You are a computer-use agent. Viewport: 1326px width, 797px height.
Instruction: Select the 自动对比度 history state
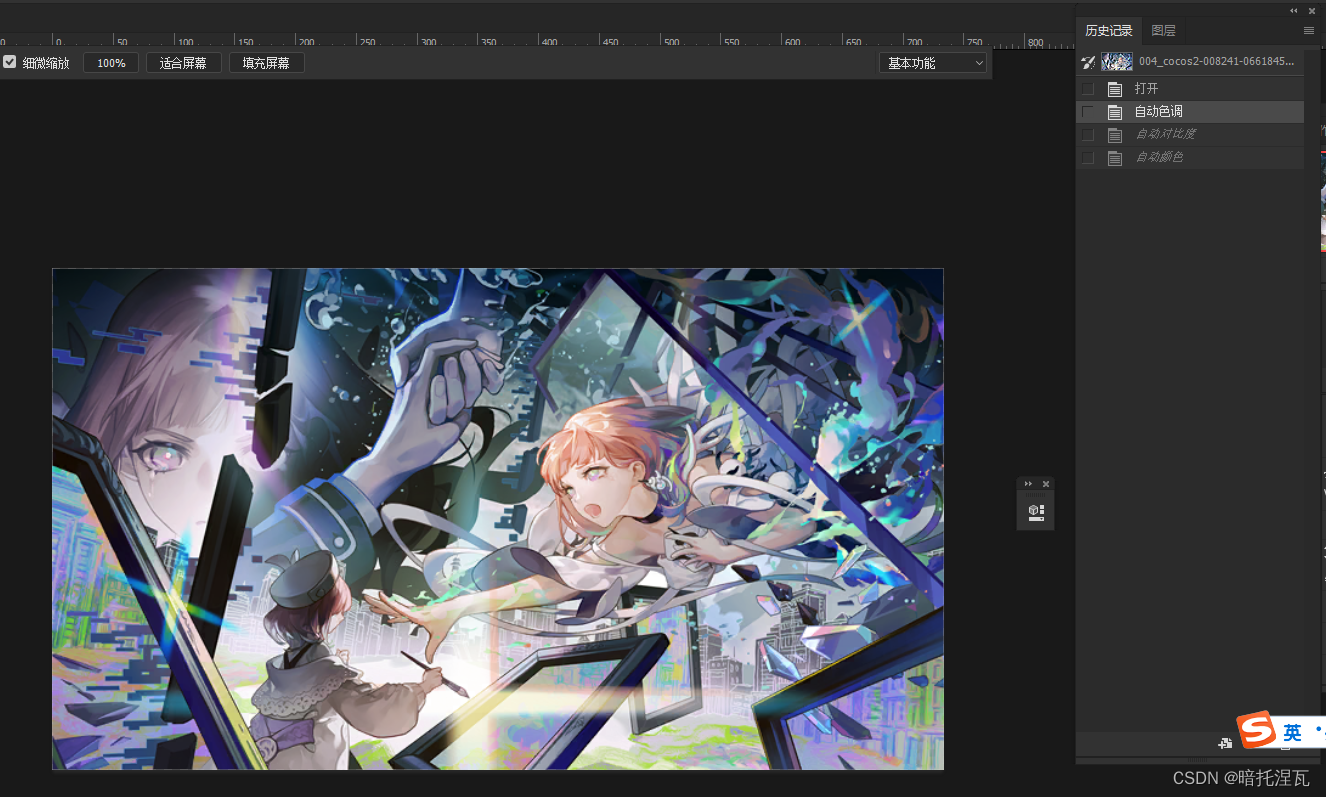point(1190,135)
